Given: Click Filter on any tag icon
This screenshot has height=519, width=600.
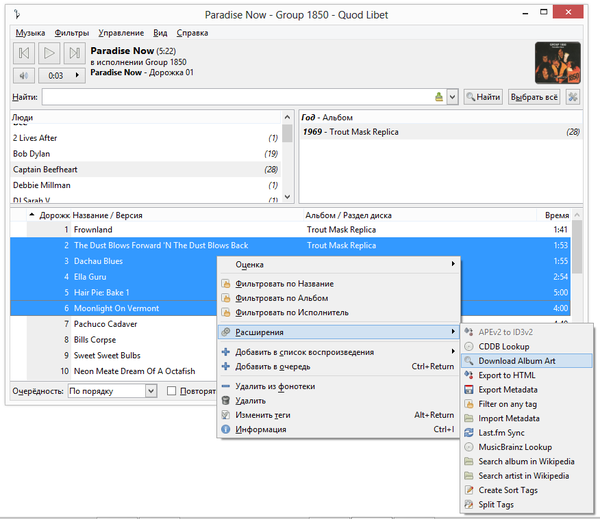Looking at the screenshot, I should tap(469, 404).
